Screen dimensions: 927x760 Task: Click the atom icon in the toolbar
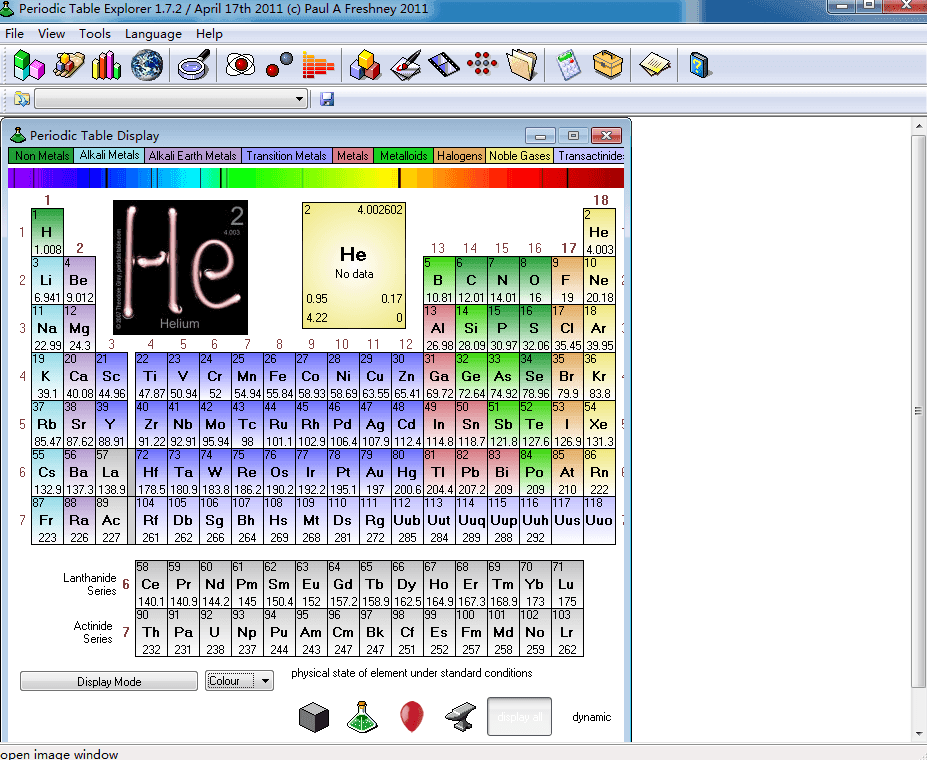click(240, 64)
